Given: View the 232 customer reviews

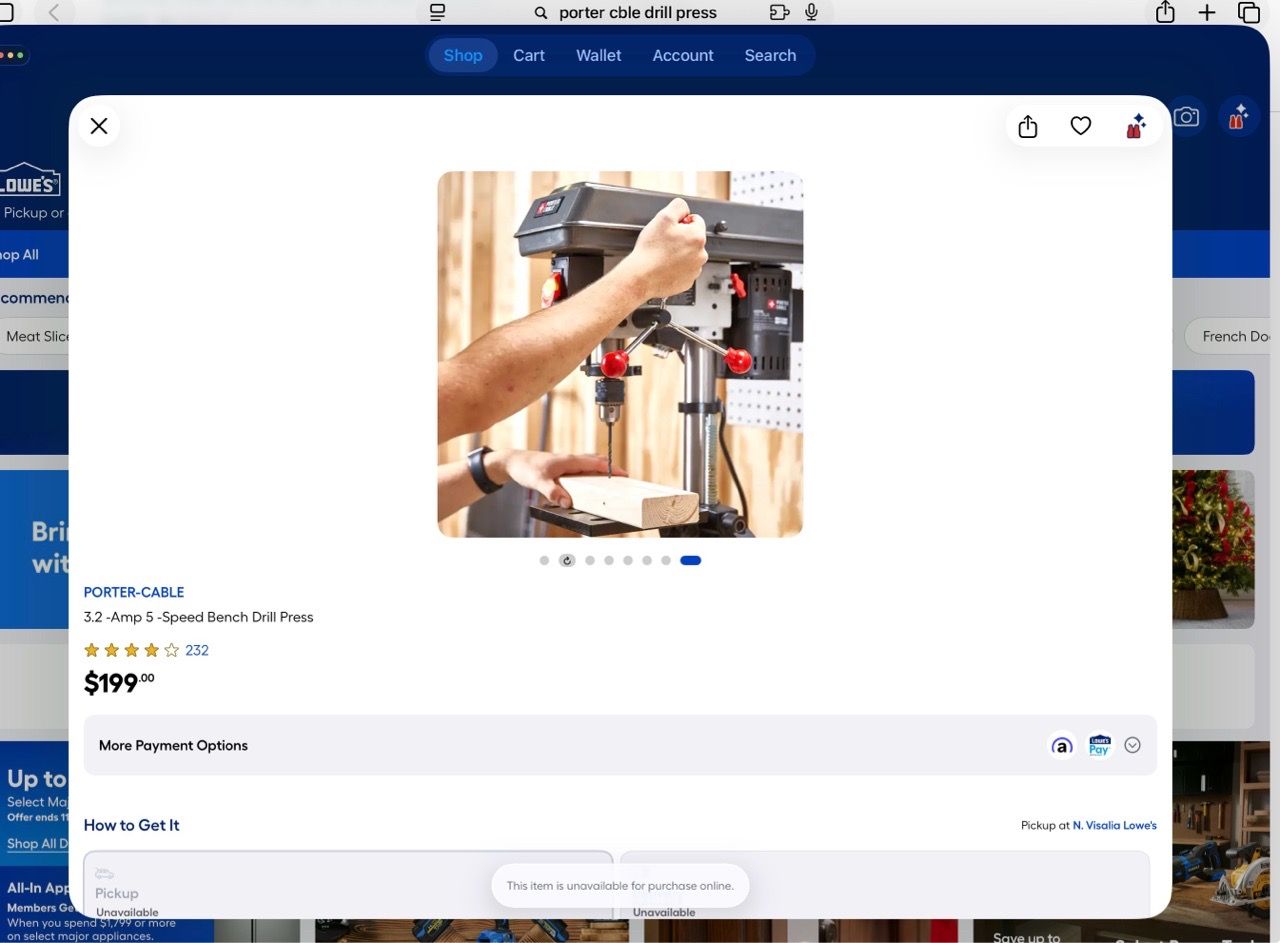Looking at the screenshot, I should [197, 650].
